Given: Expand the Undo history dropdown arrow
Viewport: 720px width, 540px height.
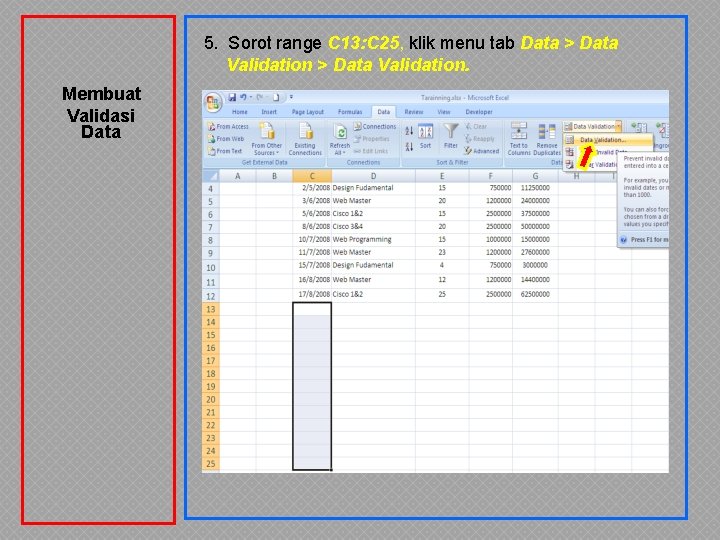Looking at the screenshot, I should tap(251, 97).
